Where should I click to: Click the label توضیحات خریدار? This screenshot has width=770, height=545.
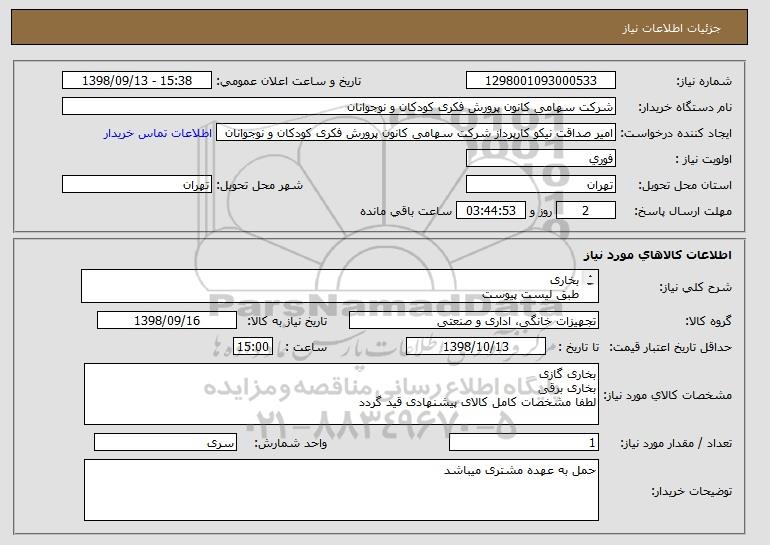[x=691, y=491]
